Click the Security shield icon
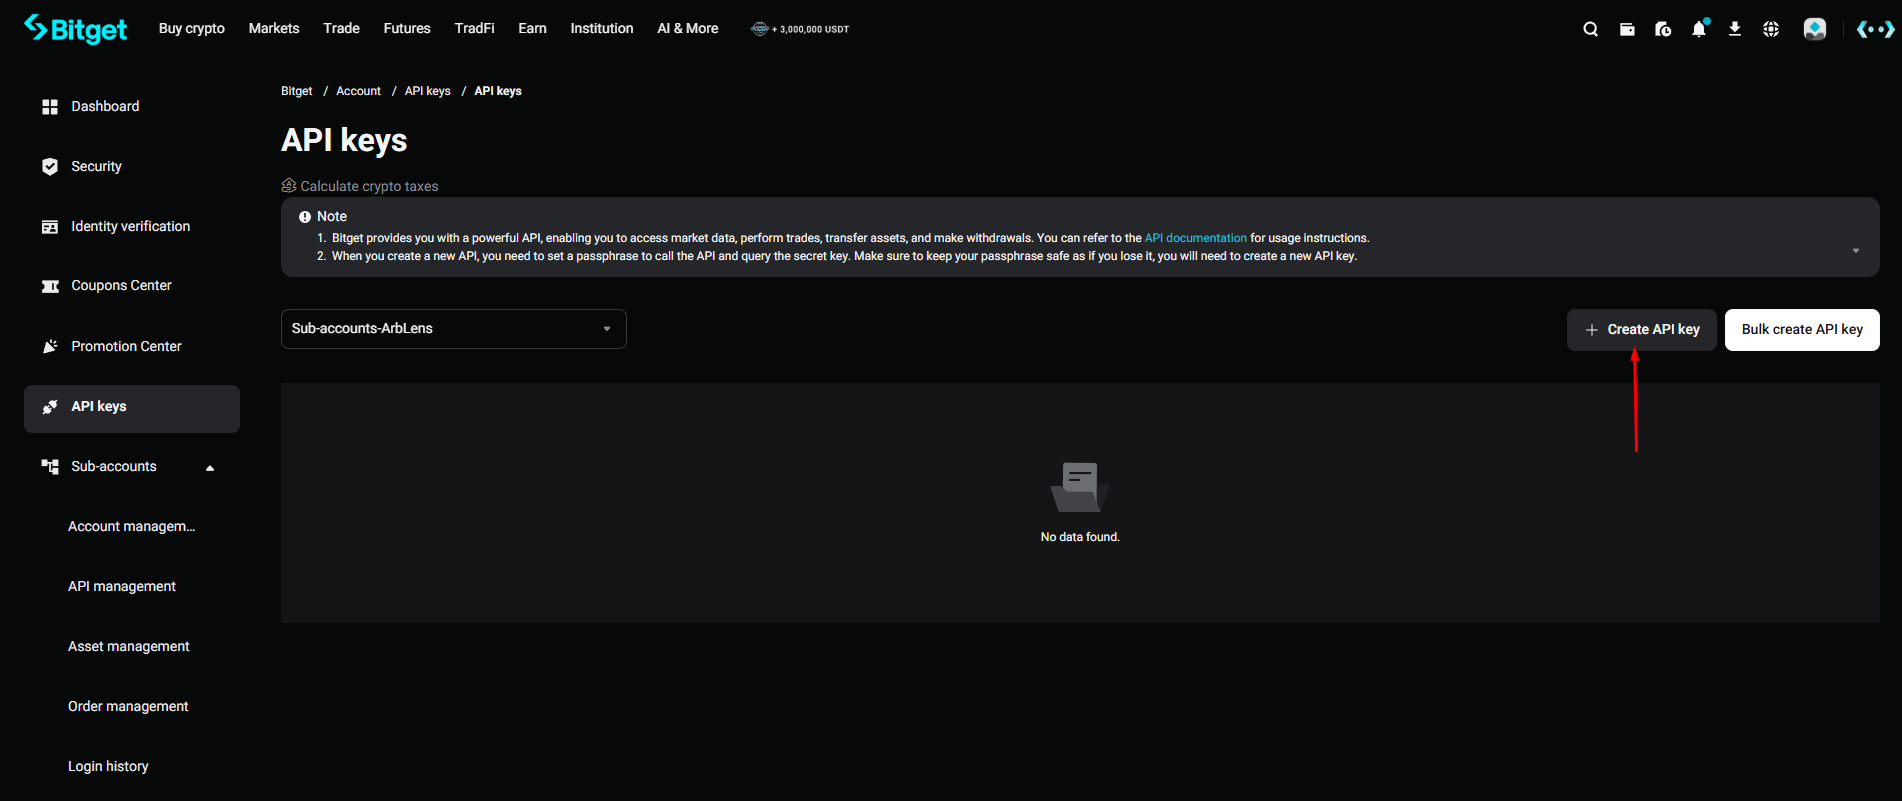This screenshot has height=801, width=1902. pyautogui.click(x=50, y=167)
